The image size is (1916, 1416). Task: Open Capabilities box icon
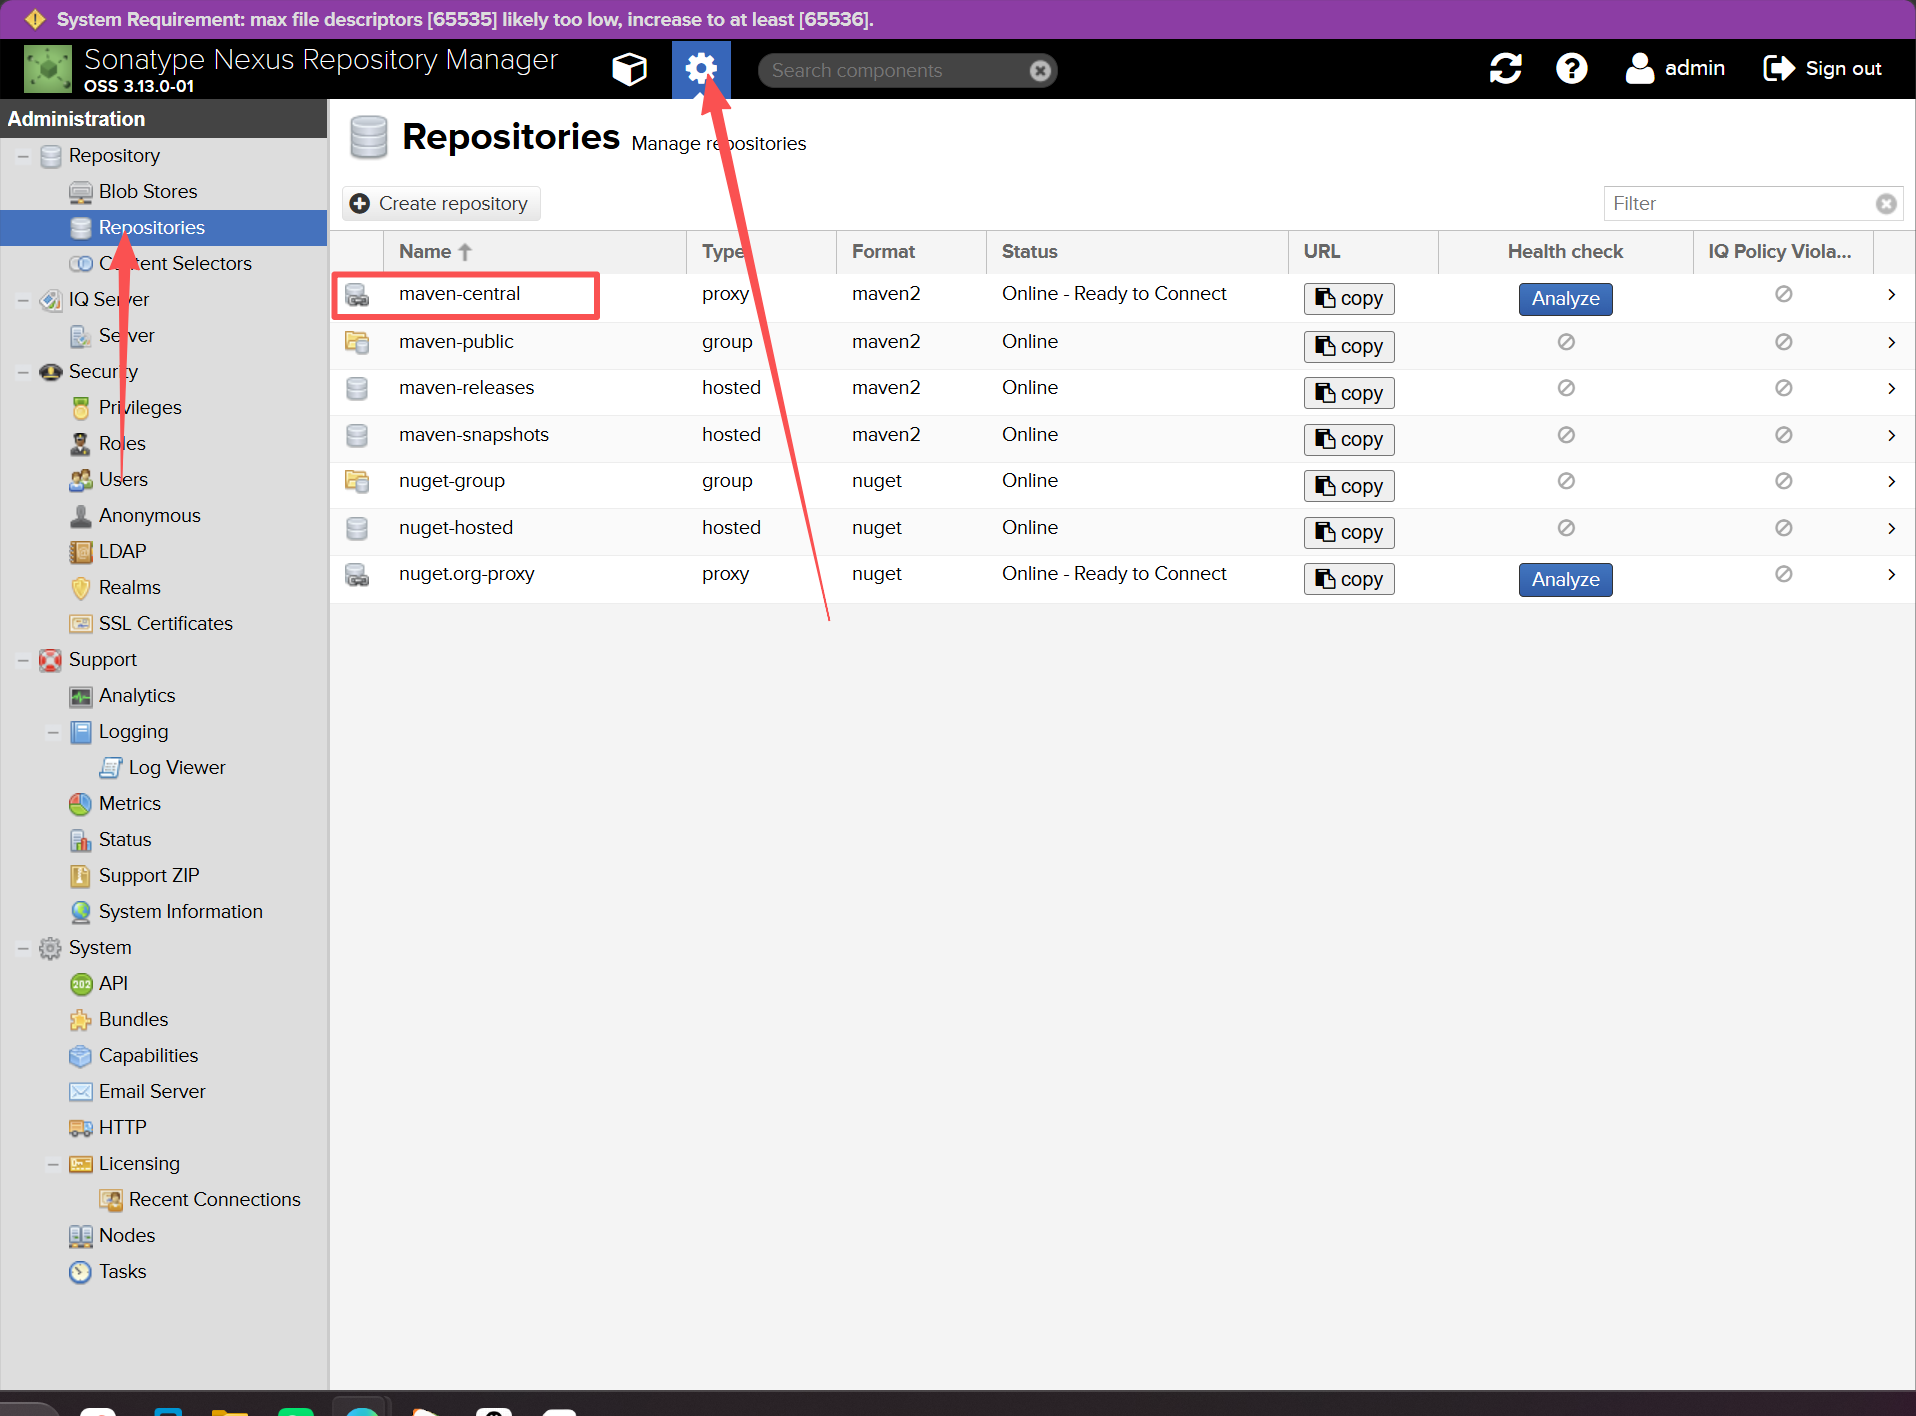tap(81, 1056)
